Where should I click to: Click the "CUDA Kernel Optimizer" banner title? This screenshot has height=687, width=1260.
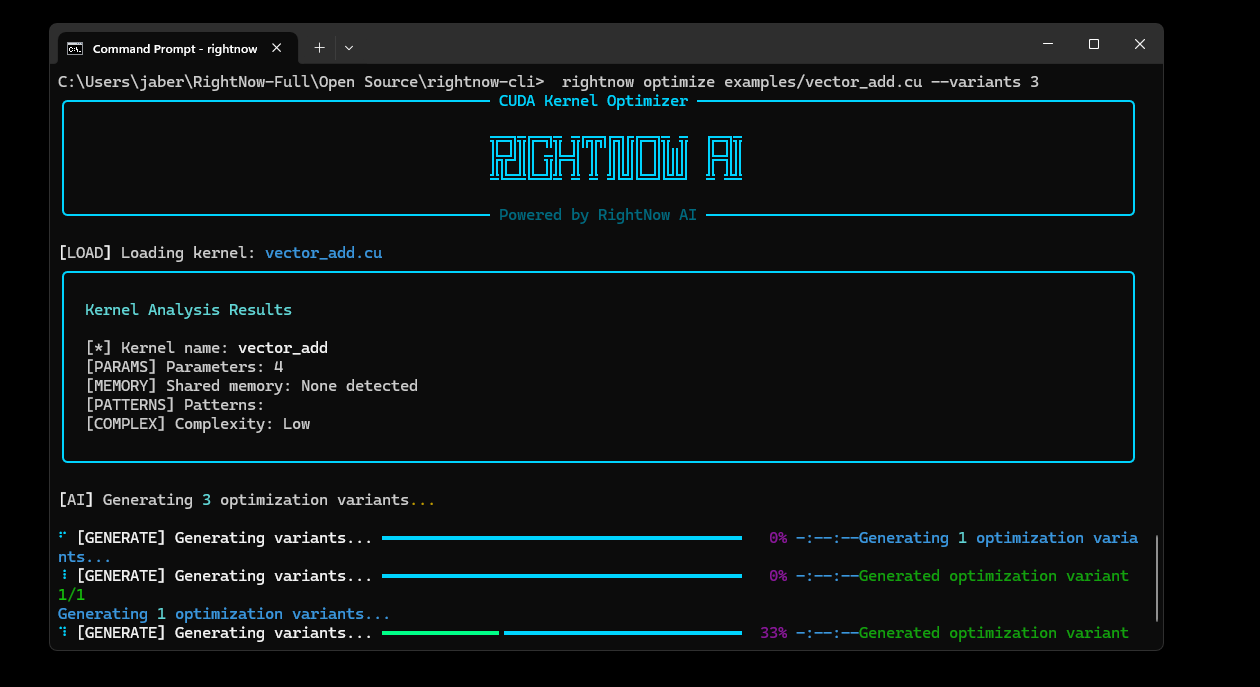pyautogui.click(x=593, y=101)
